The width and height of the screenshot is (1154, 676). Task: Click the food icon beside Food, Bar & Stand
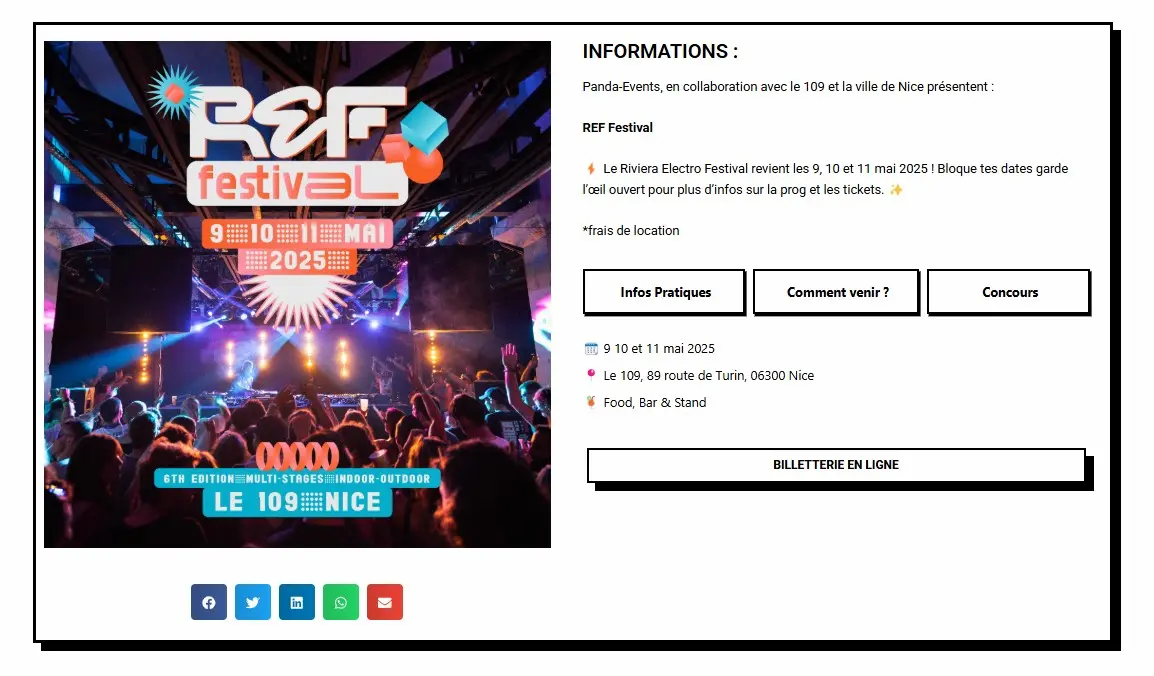(591, 402)
